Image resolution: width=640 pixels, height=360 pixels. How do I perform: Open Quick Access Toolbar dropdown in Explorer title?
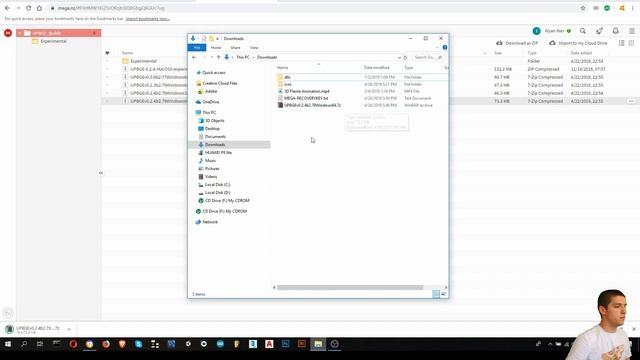click(x=218, y=39)
